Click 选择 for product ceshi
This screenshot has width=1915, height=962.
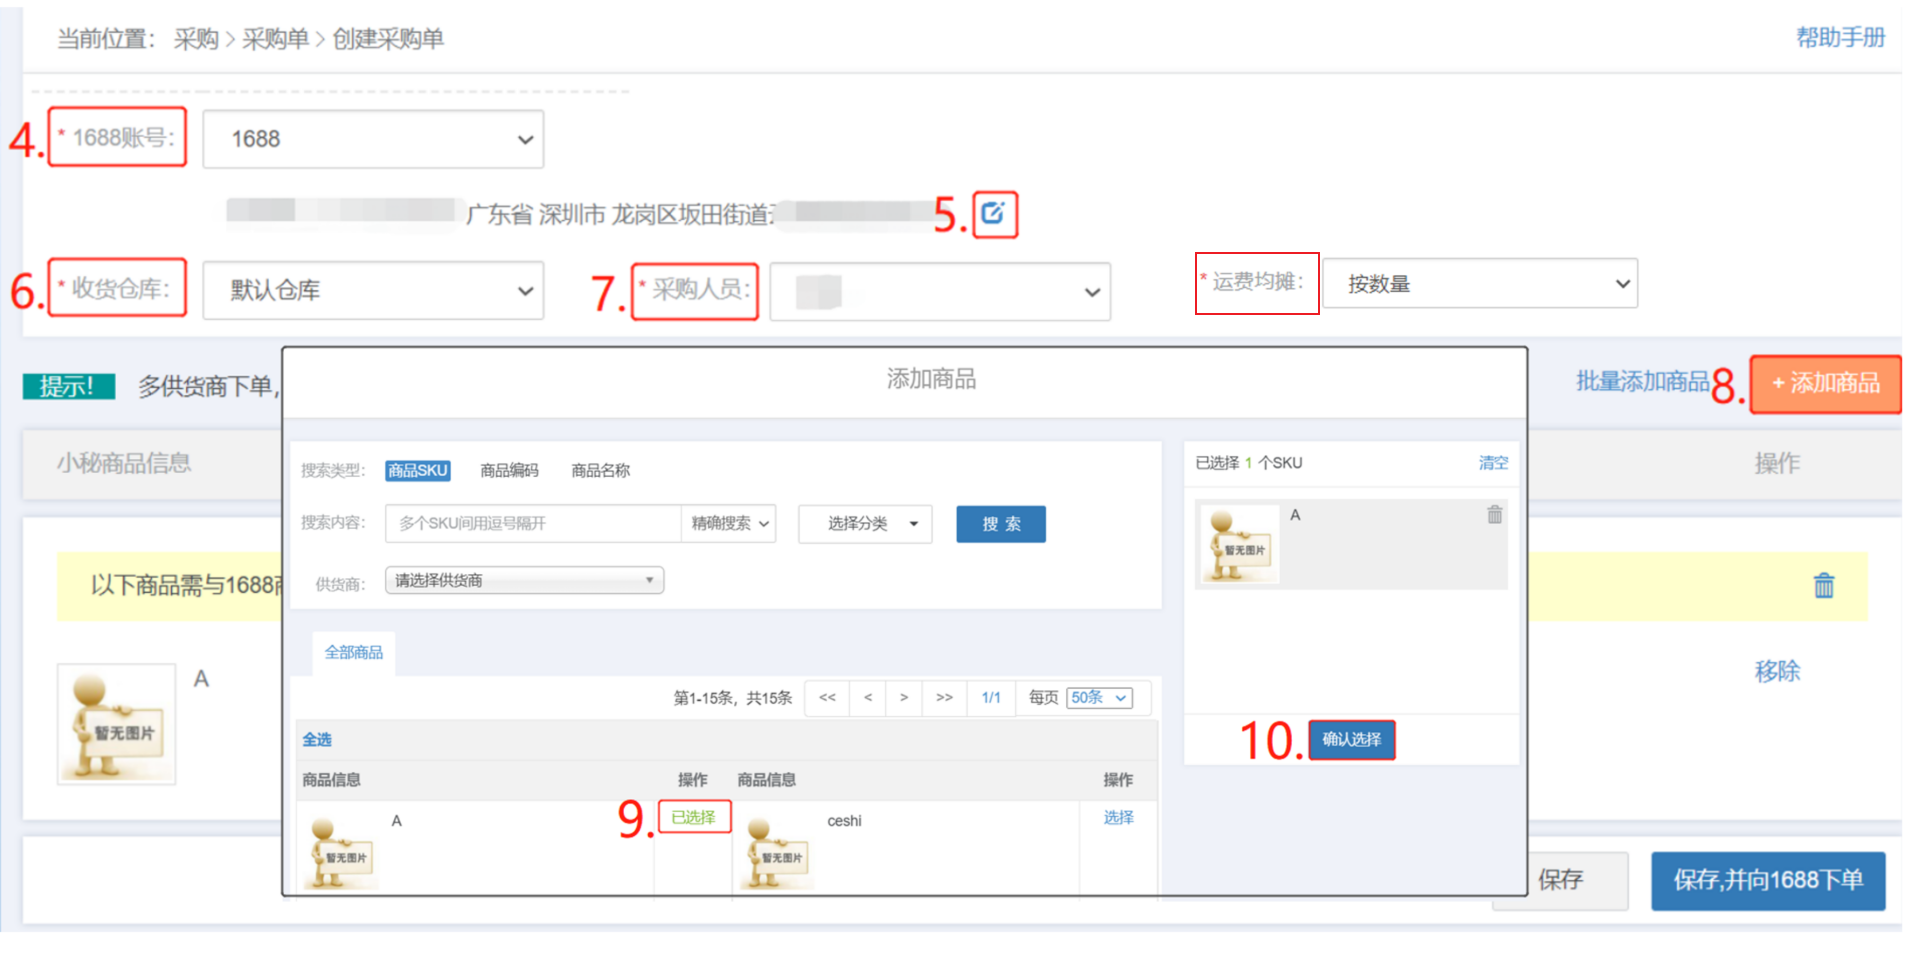pos(1118,818)
